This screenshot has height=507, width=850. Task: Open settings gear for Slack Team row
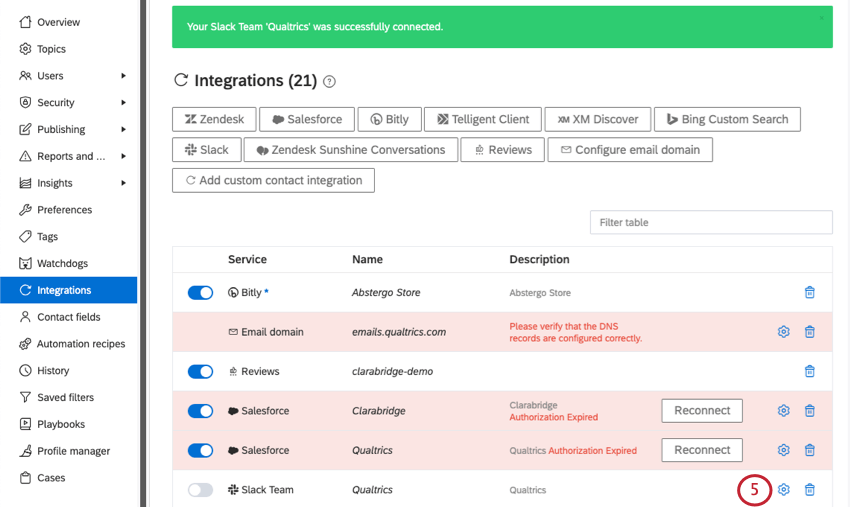click(783, 490)
